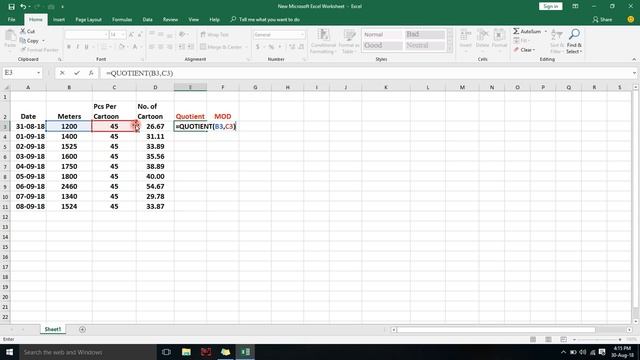Open the Action Center notification icon
Image resolution: width=640 pixels, height=360 pixels.
[x=602, y=352]
